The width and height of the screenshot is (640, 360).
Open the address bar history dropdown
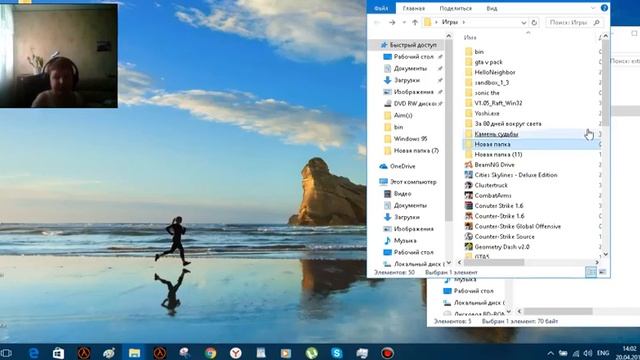pos(524,22)
